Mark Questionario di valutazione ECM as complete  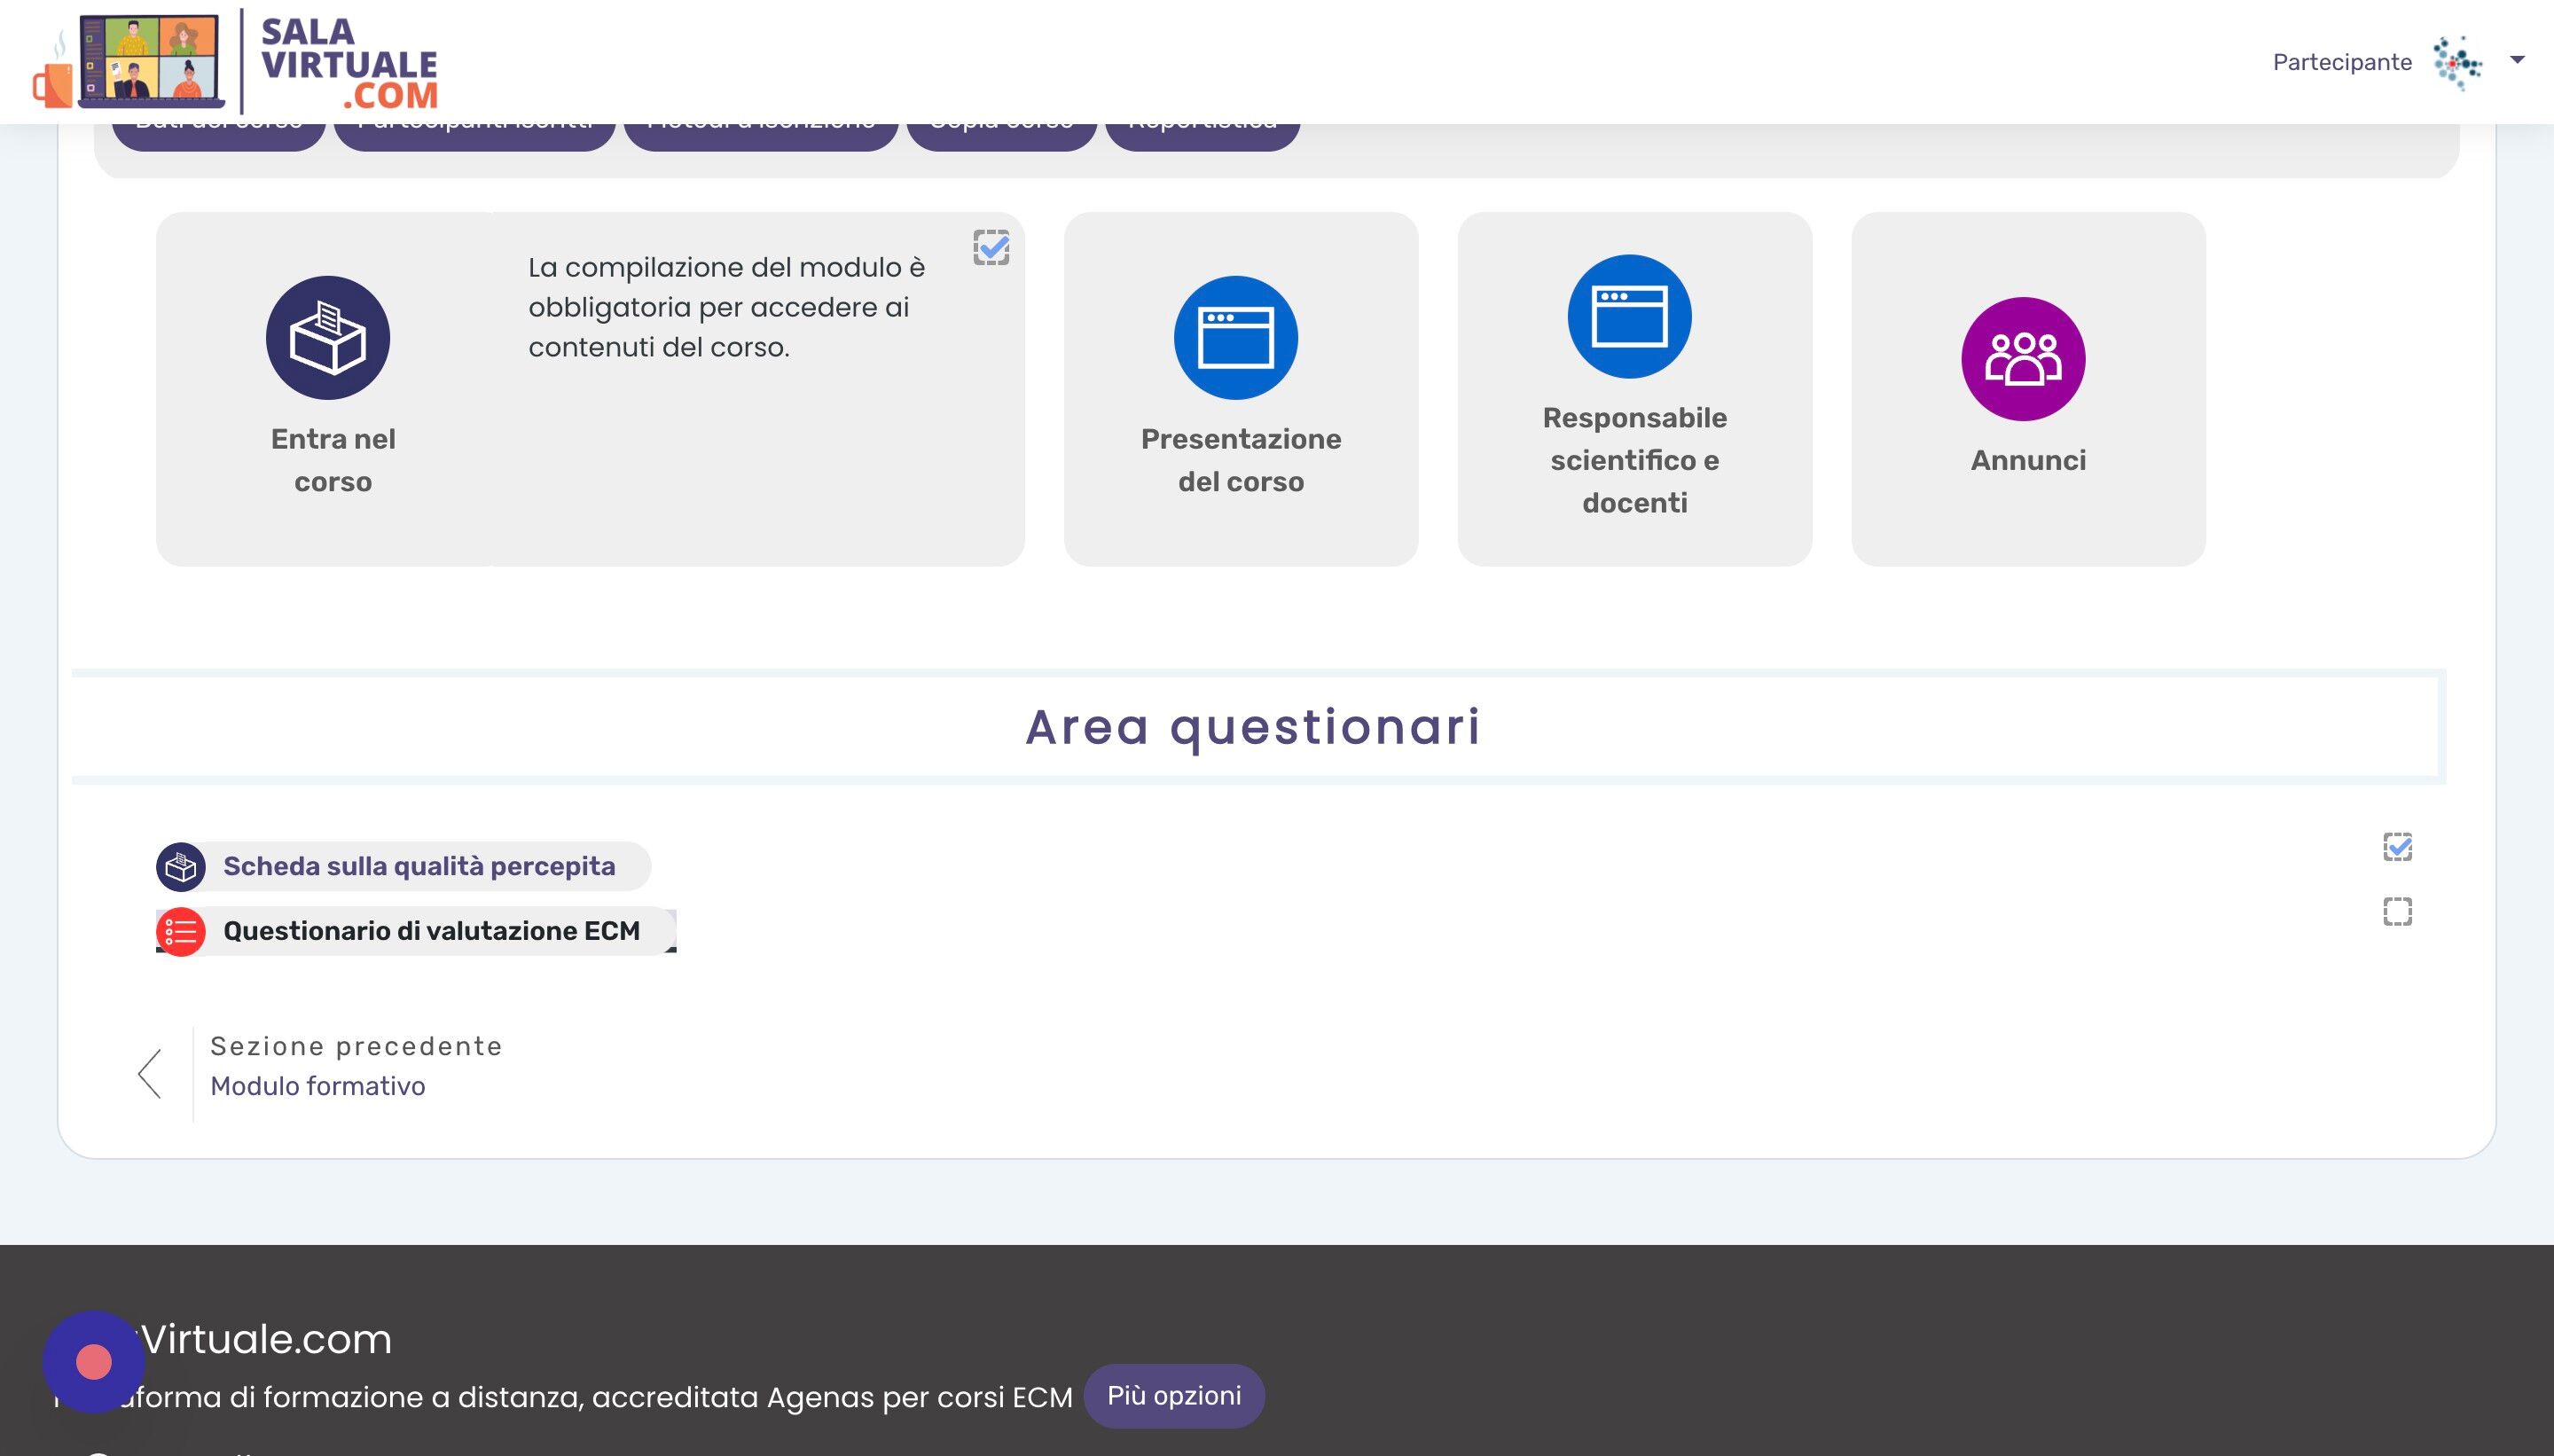2398,911
